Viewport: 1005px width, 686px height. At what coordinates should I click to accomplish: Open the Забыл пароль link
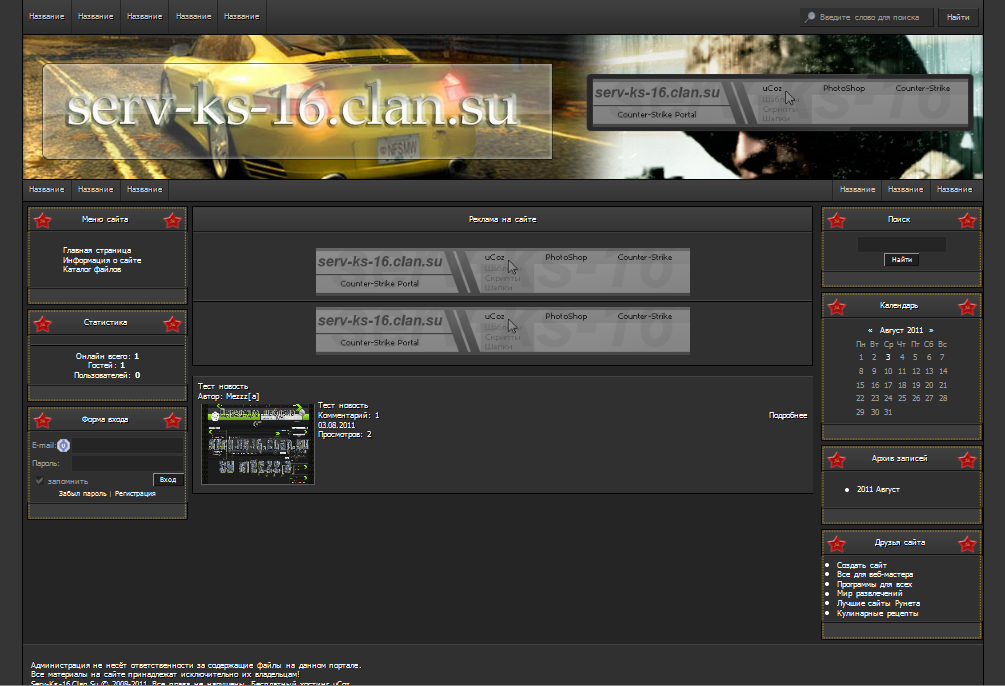[x=83, y=494]
